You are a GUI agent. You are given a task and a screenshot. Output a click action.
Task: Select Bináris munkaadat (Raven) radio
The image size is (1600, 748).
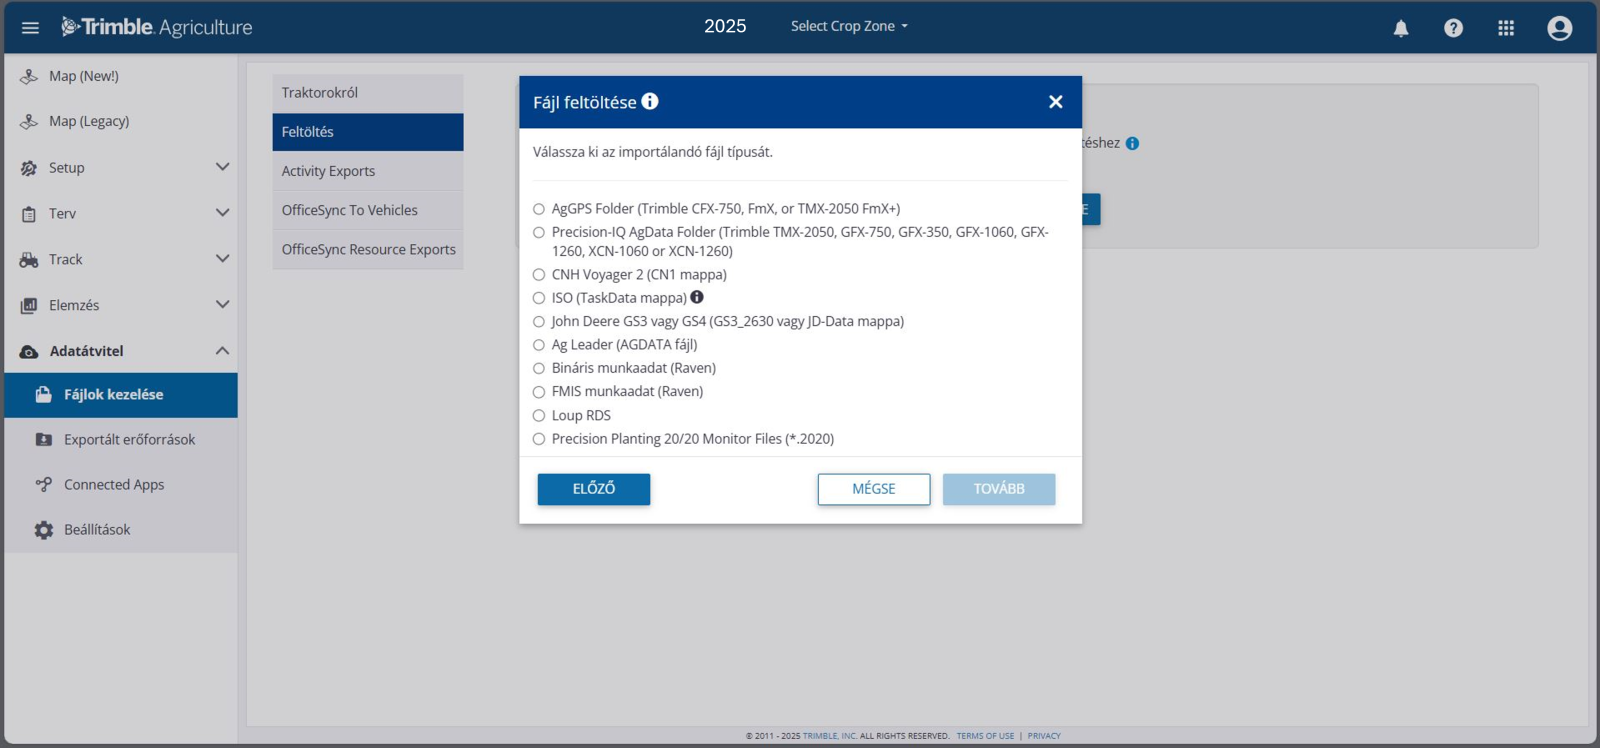click(539, 368)
